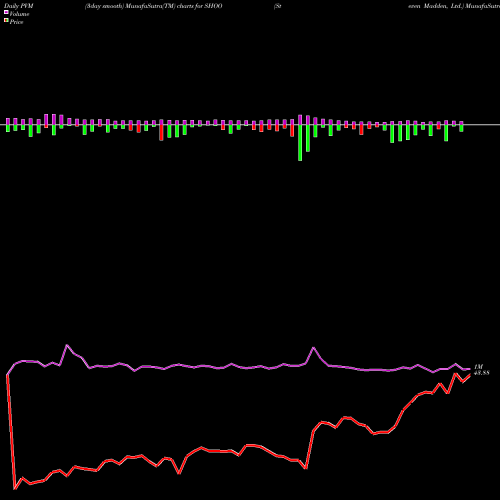Click the 'Daily PVM' chart title text
500x500 pixels.
[19, 6]
